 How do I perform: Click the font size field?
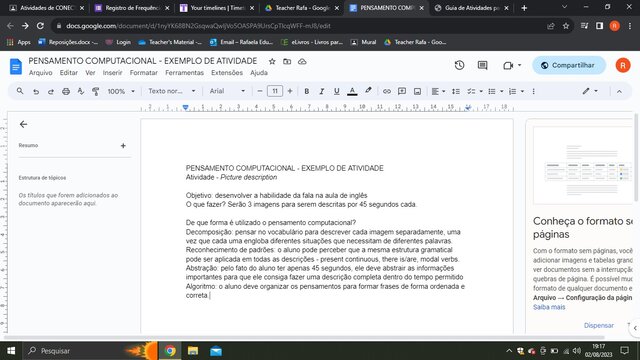point(275,91)
